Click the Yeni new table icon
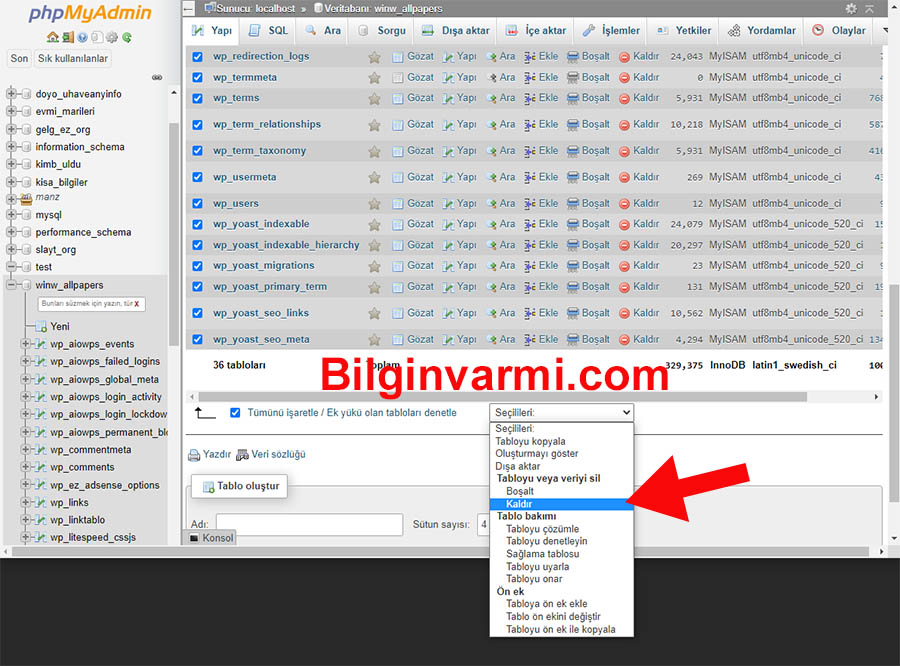The height and width of the screenshot is (666, 900). pyautogui.click(x=41, y=327)
